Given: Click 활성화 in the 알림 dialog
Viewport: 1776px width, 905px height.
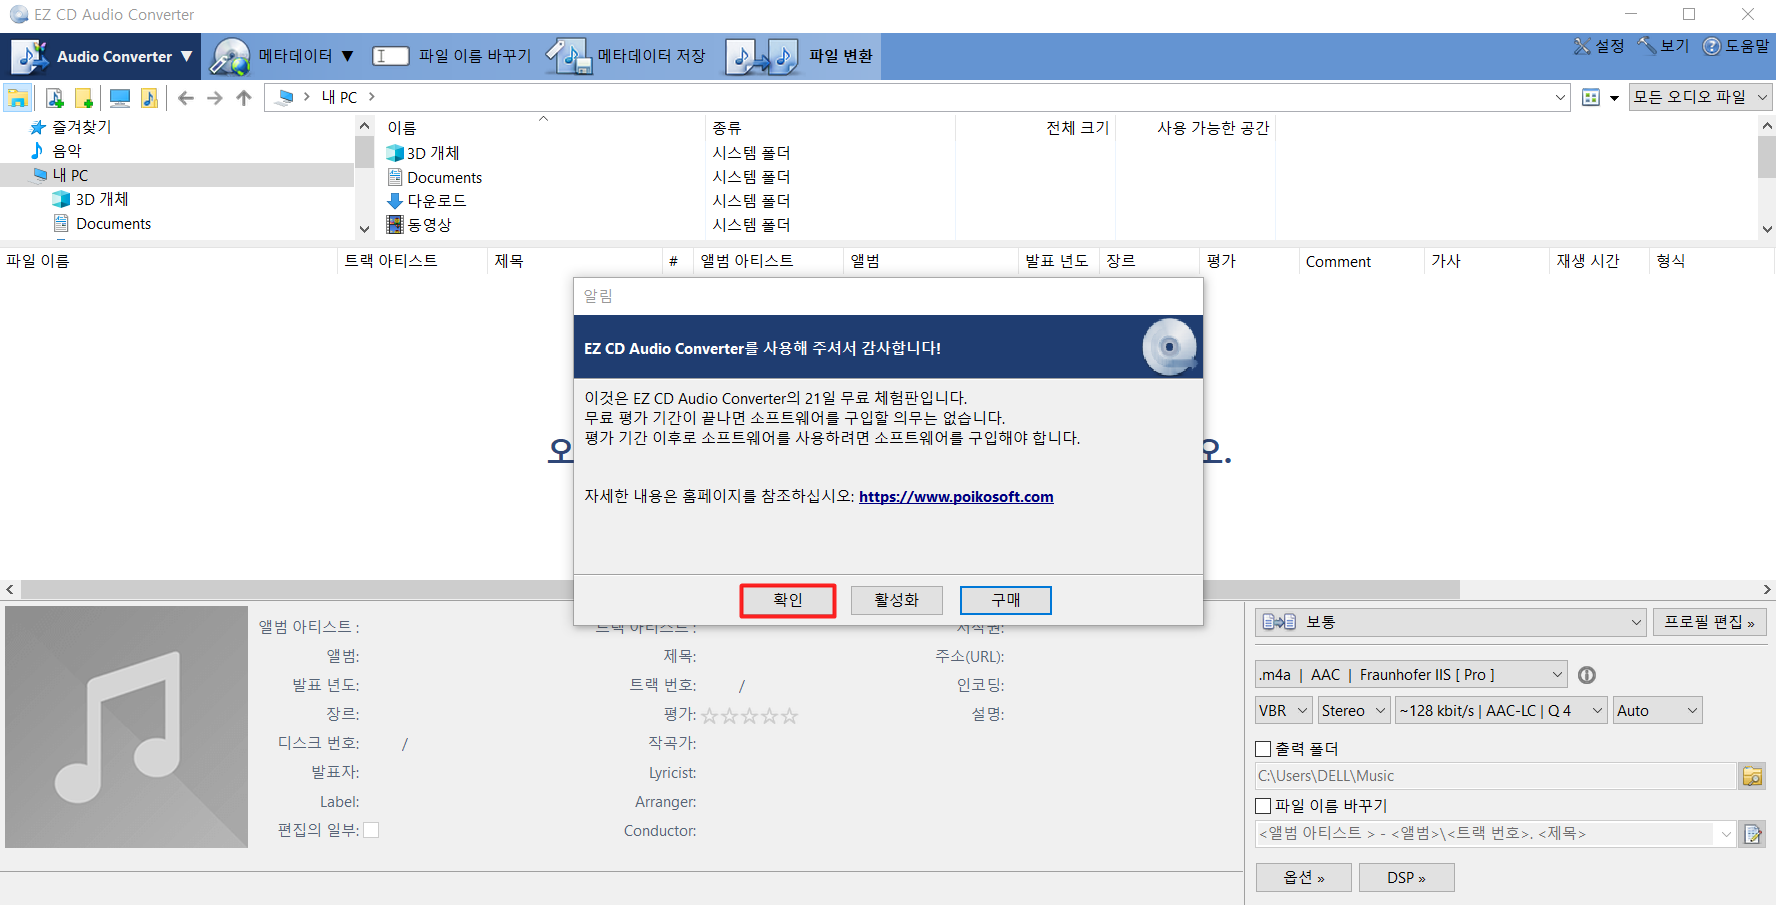Looking at the screenshot, I should (x=896, y=600).
